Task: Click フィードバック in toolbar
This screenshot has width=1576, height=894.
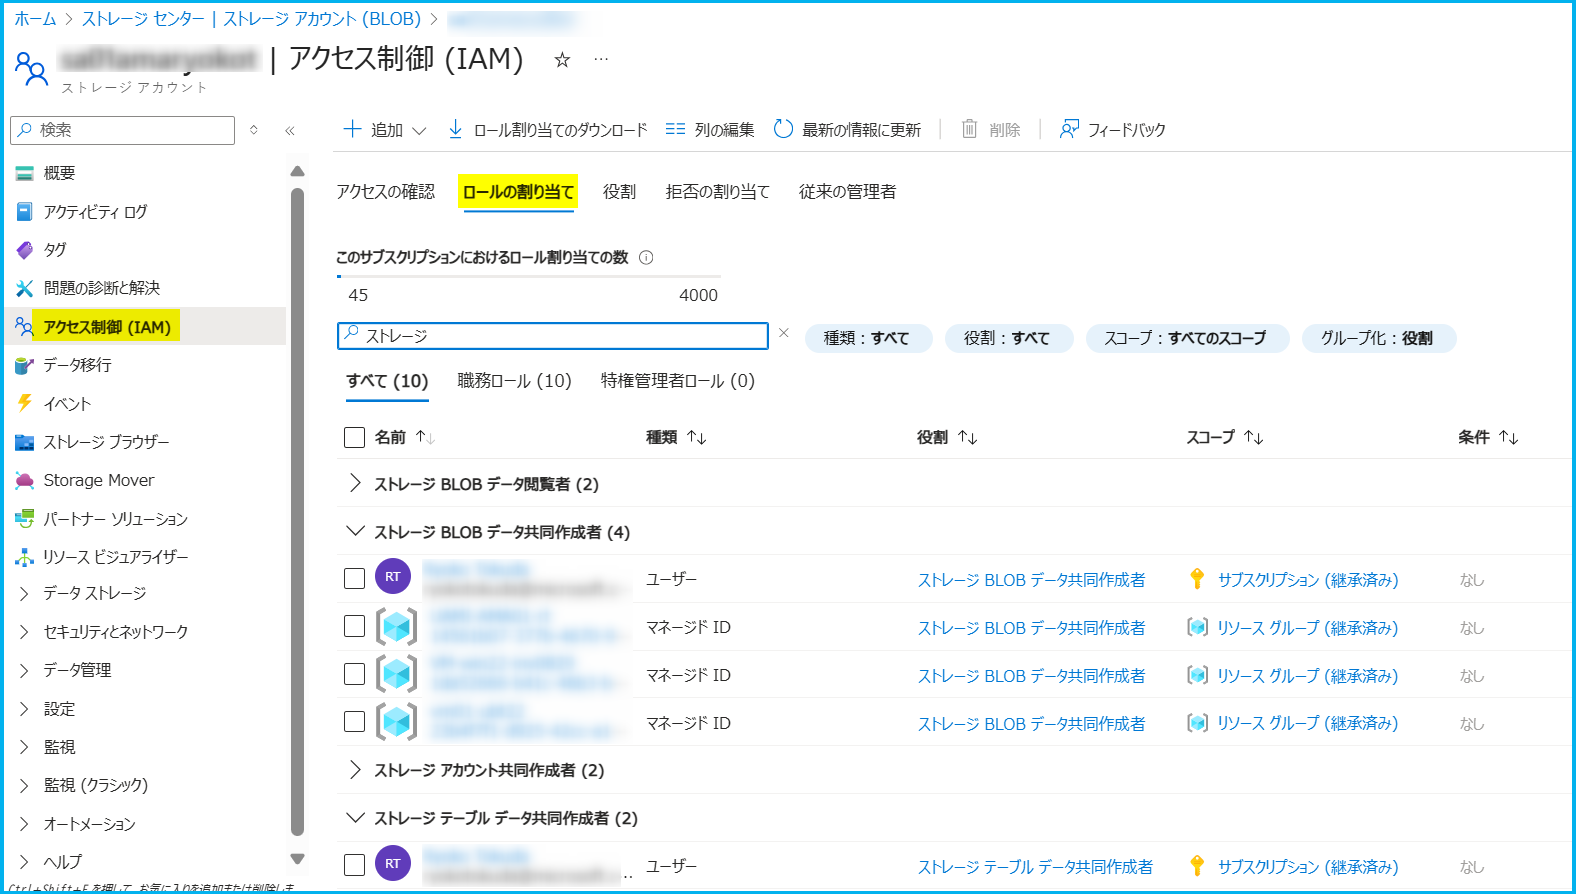Action: 1113,130
